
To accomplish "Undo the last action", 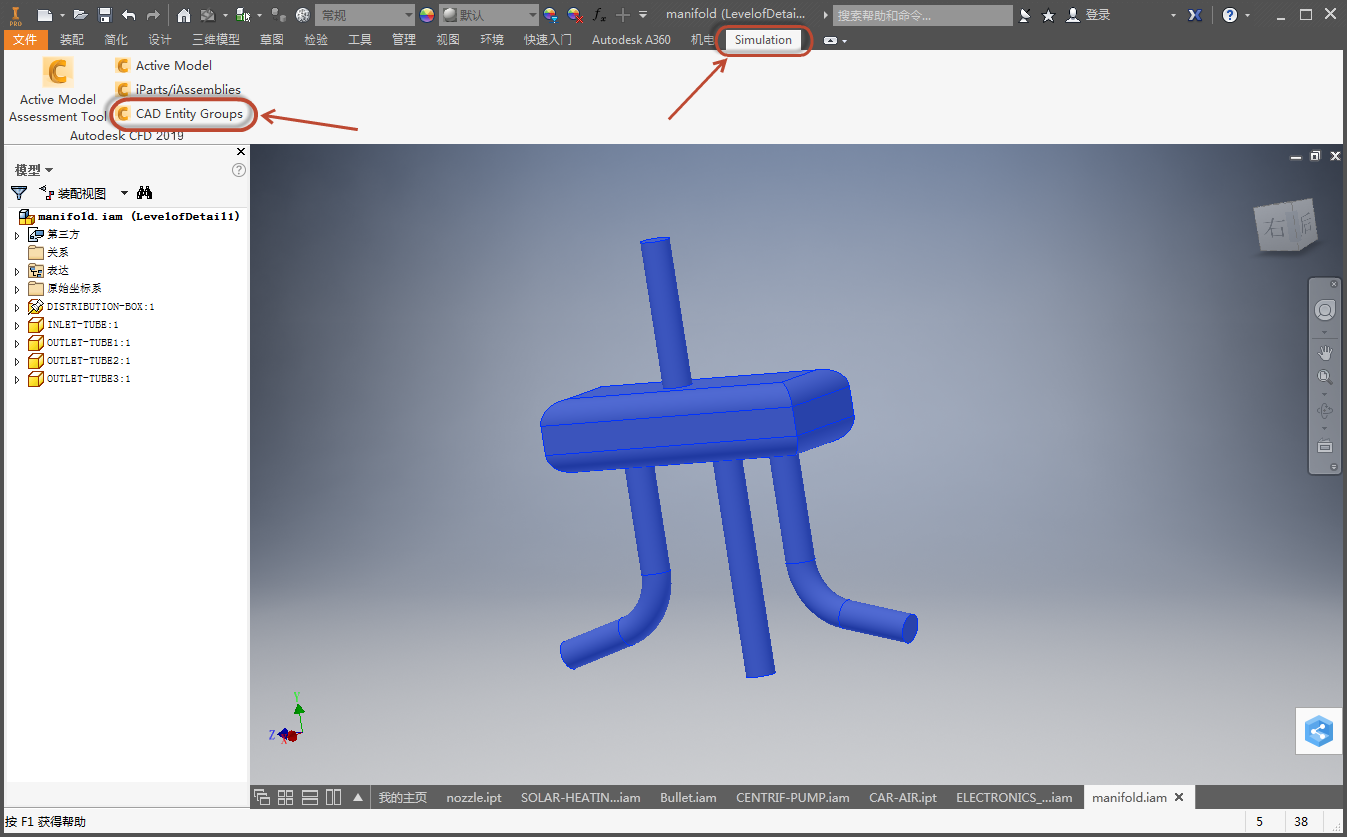I will 128,15.
